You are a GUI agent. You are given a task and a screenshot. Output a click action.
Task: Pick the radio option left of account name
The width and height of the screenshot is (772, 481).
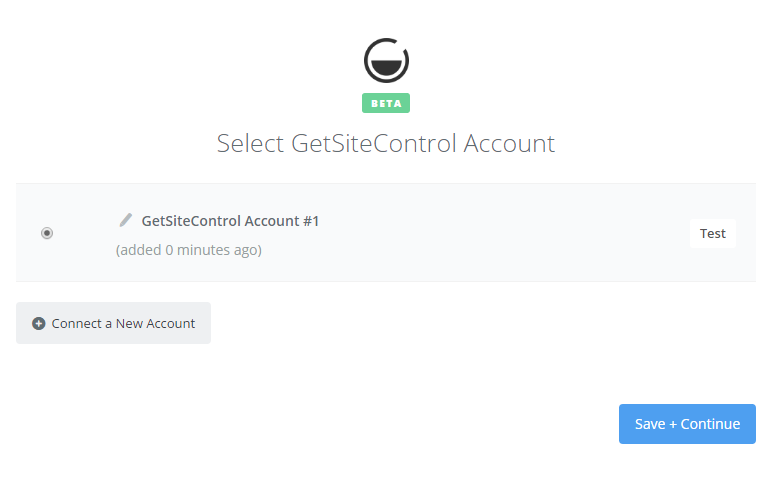click(x=47, y=233)
